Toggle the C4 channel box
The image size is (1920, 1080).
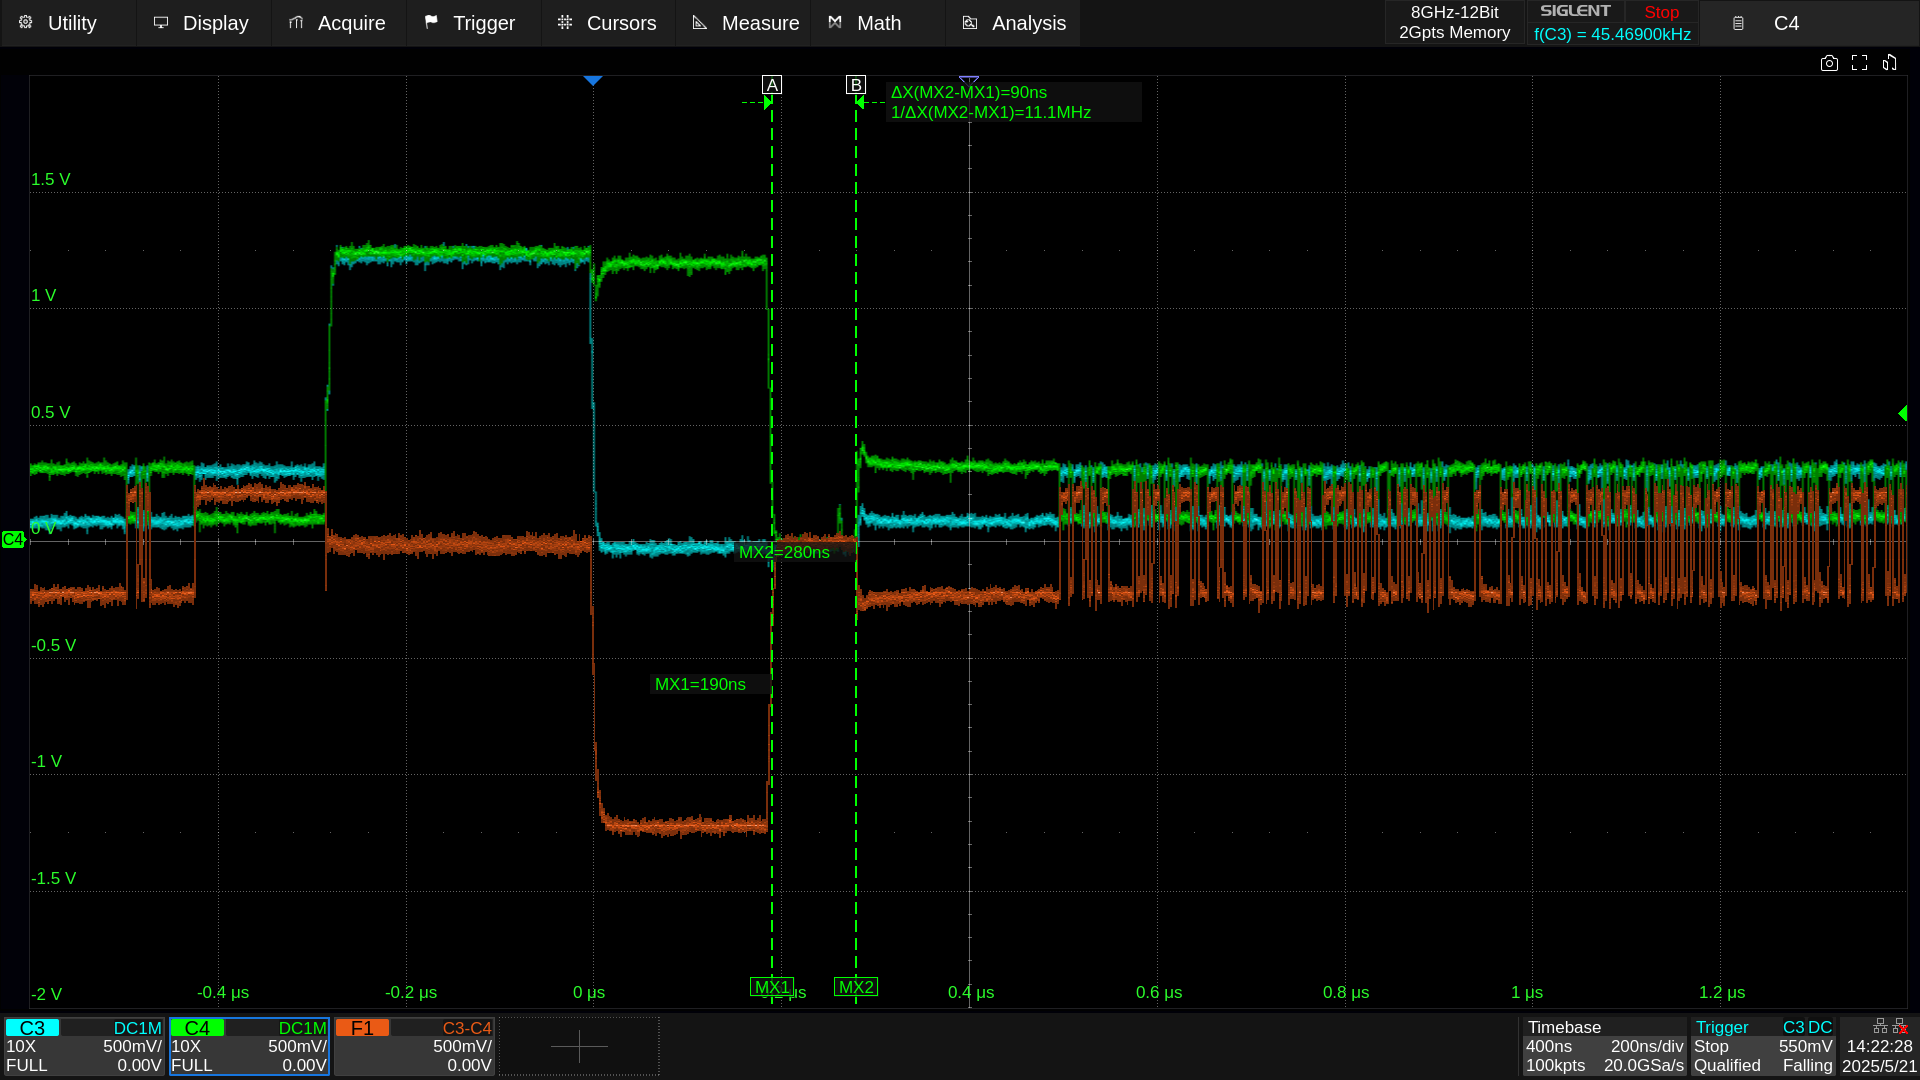point(249,1046)
